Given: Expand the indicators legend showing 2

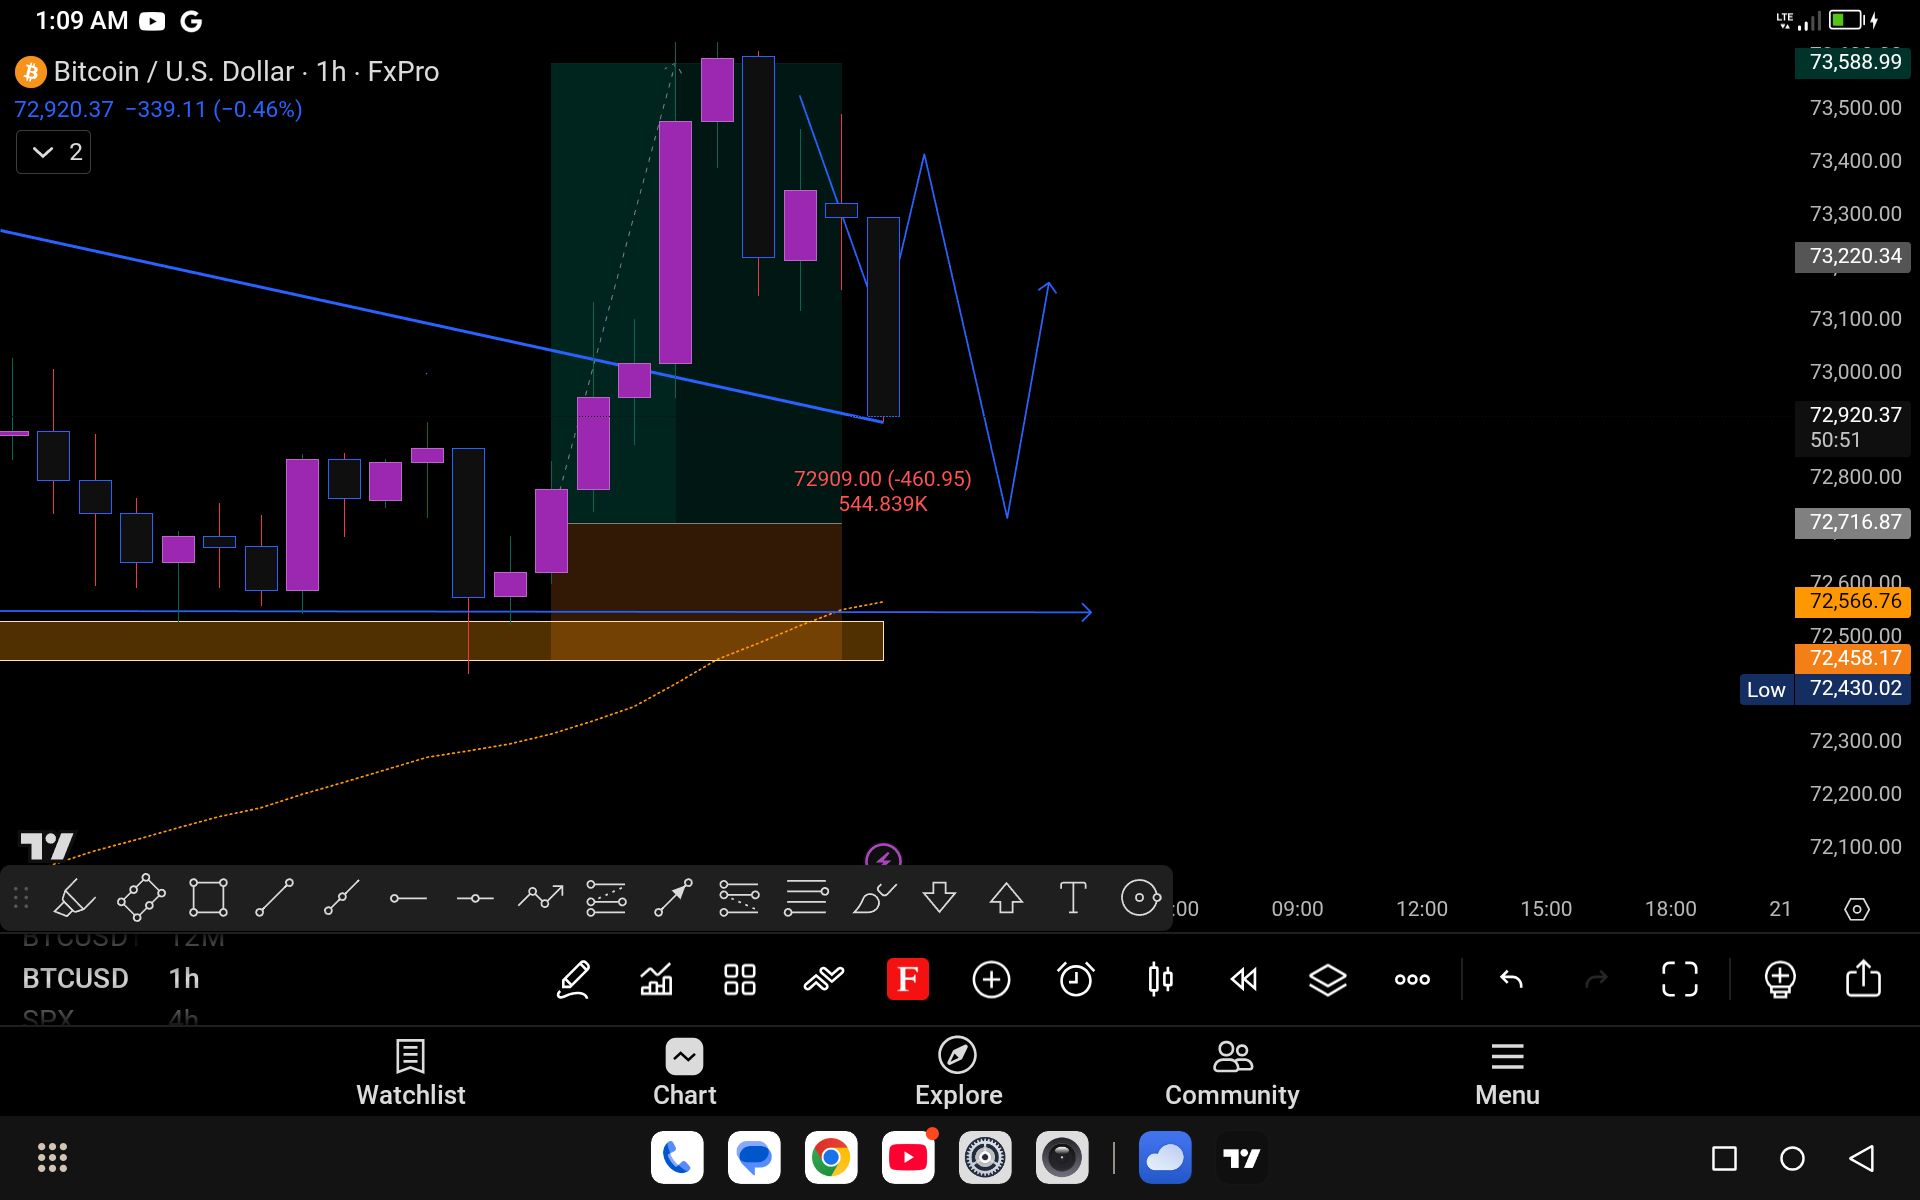Looking at the screenshot, I should [54, 152].
